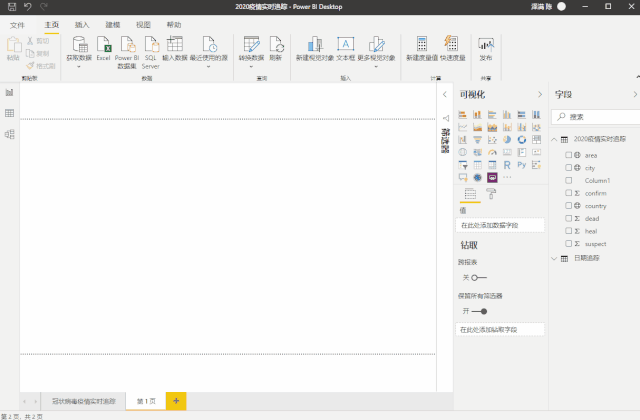Switch to Report view in left sidebar
The width and height of the screenshot is (640, 420).
pyautogui.click(x=9, y=92)
